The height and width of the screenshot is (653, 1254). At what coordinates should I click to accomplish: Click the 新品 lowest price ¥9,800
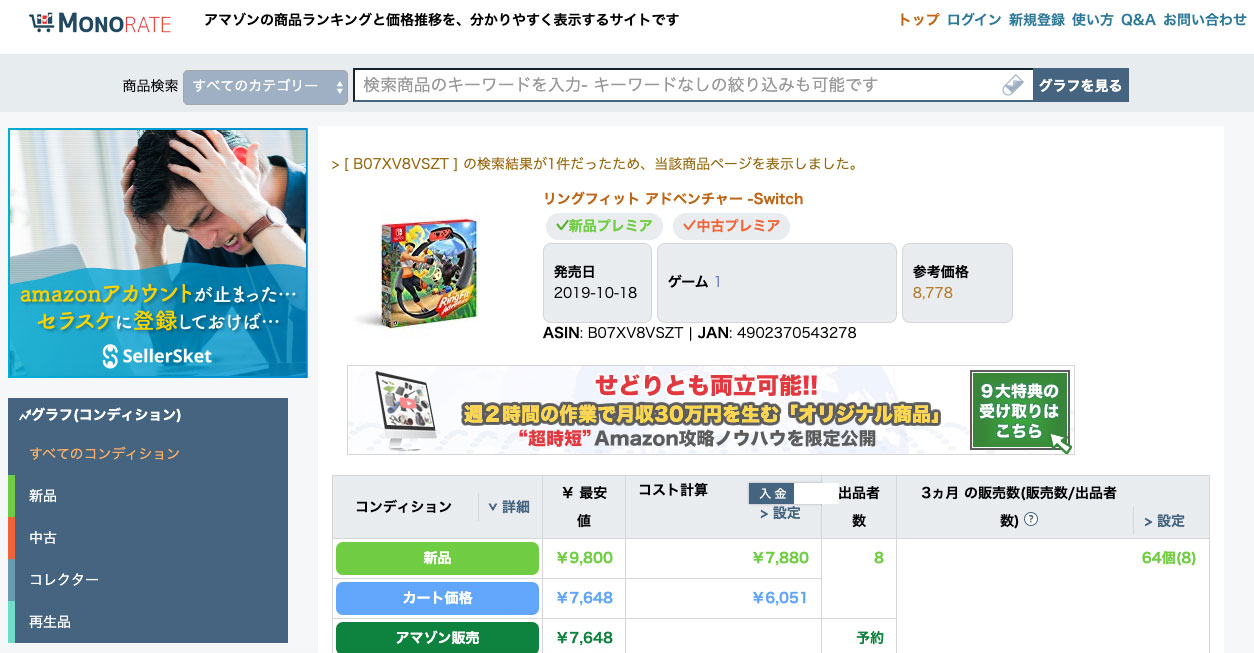point(584,558)
